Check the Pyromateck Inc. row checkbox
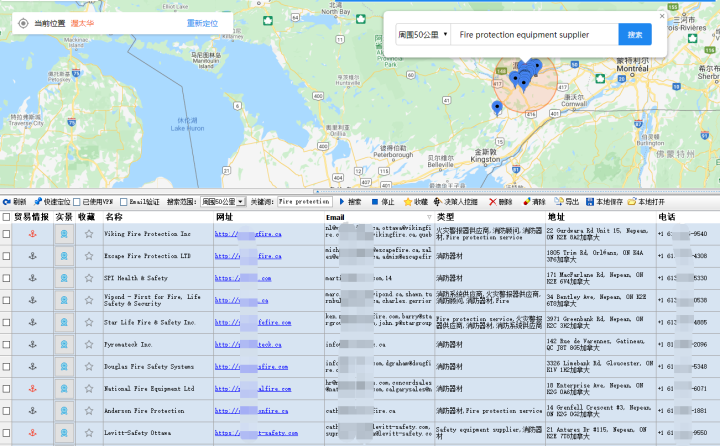The width and height of the screenshot is (720, 446). point(6,344)
